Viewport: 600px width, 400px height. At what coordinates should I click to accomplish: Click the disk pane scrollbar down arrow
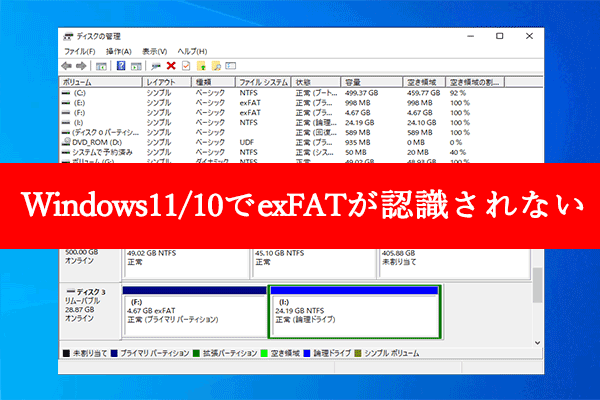537,343
